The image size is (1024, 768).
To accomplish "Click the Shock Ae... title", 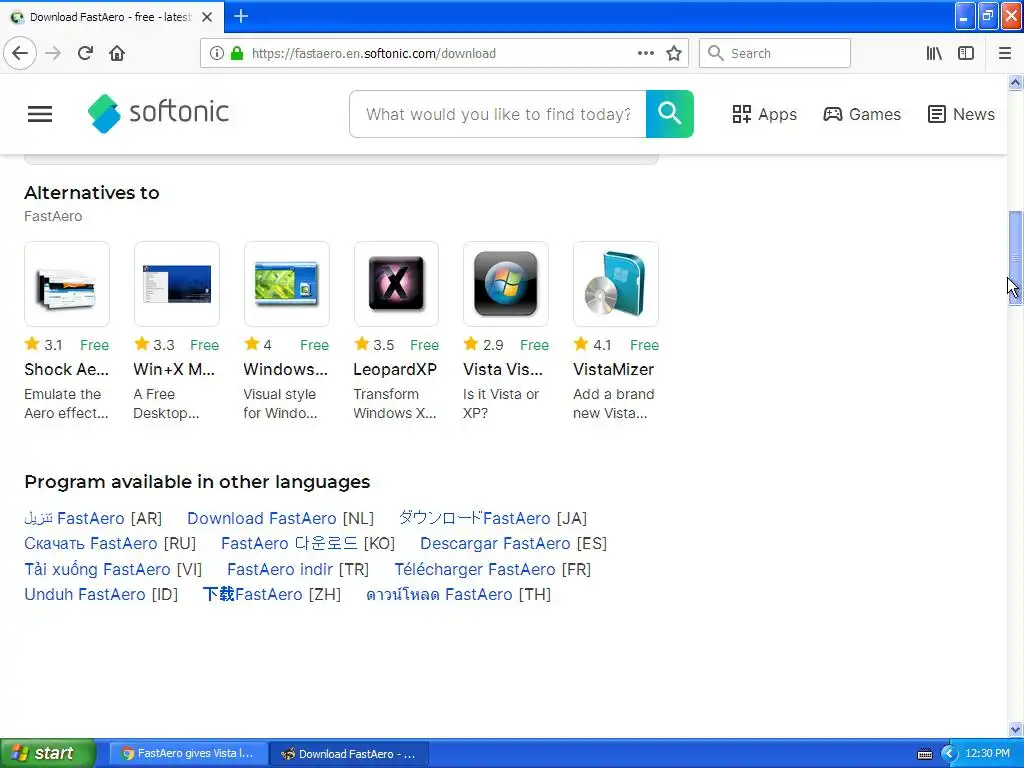I will [x=67, y=370].
